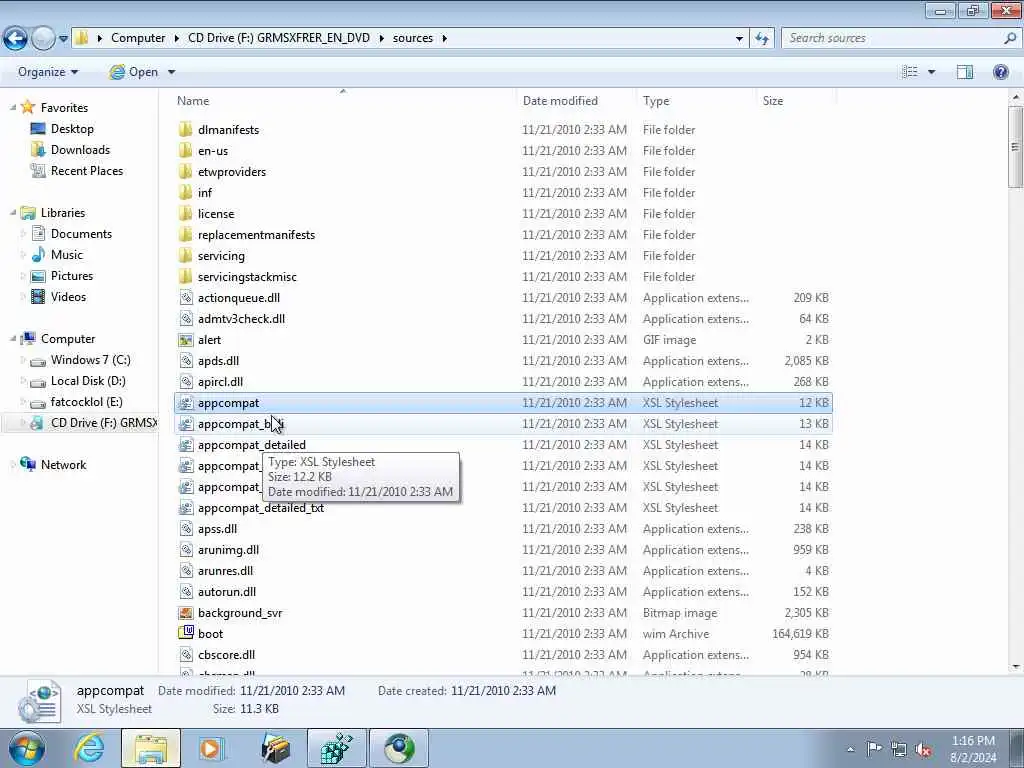Click the search magnifier icon
The height and width of the screenshot is (768, 1024).
coord(1010,39)
